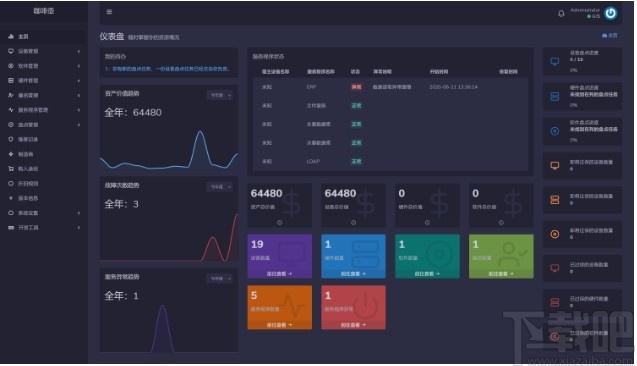
Task: Click the 2020 start-time cell in ERP row
Action: (x=453, y=87)
